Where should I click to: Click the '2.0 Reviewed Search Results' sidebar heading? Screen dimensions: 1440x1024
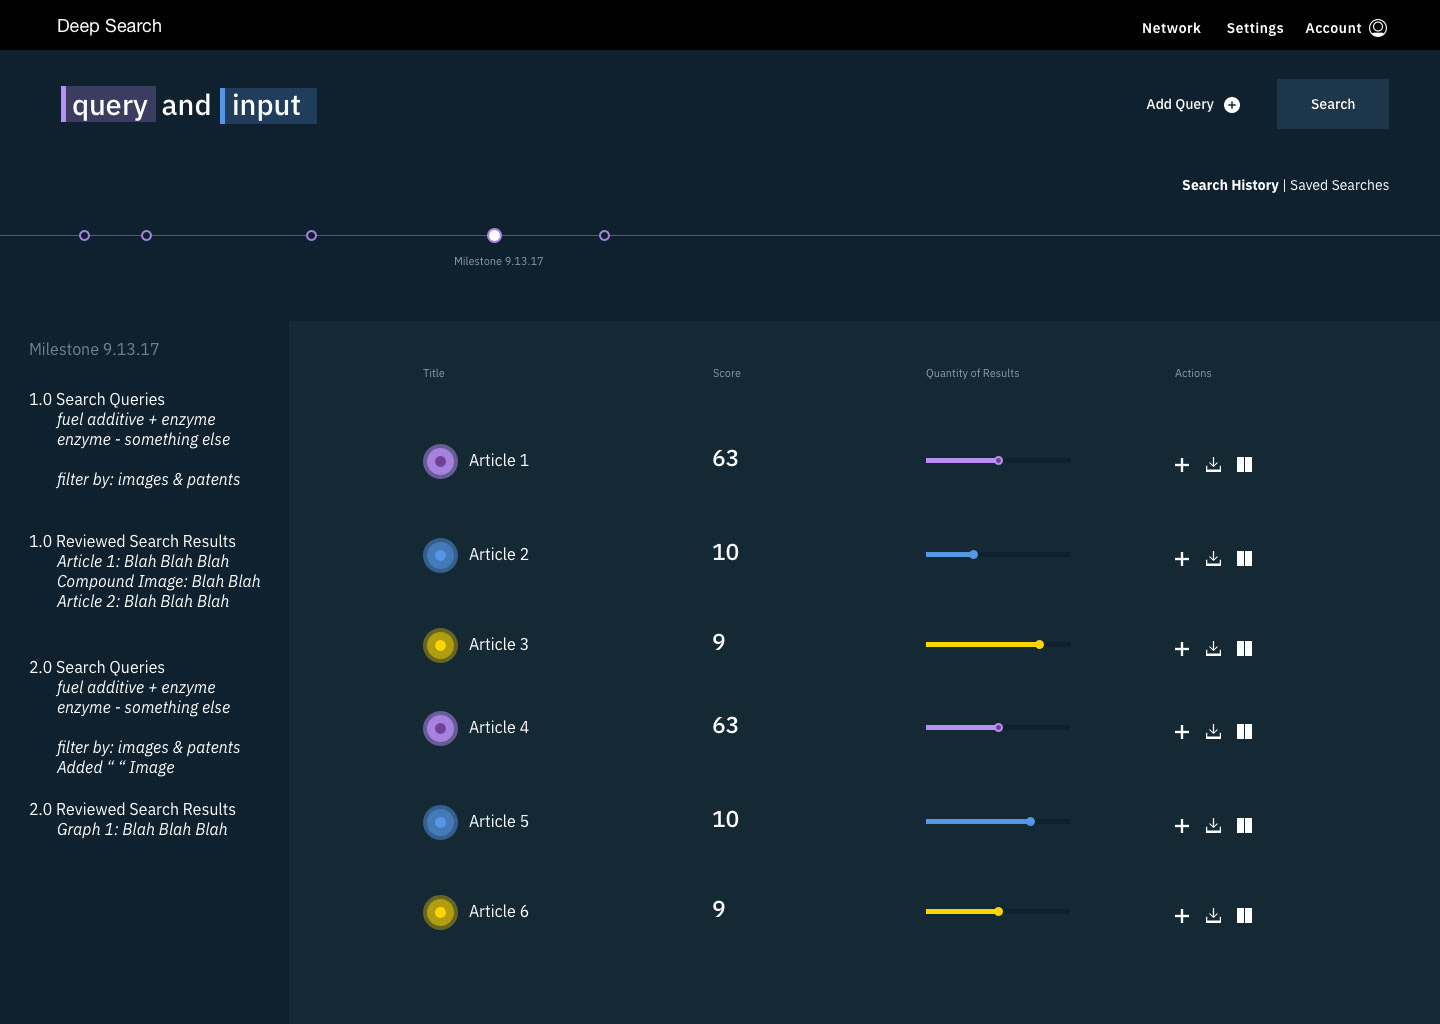(132, 809)
